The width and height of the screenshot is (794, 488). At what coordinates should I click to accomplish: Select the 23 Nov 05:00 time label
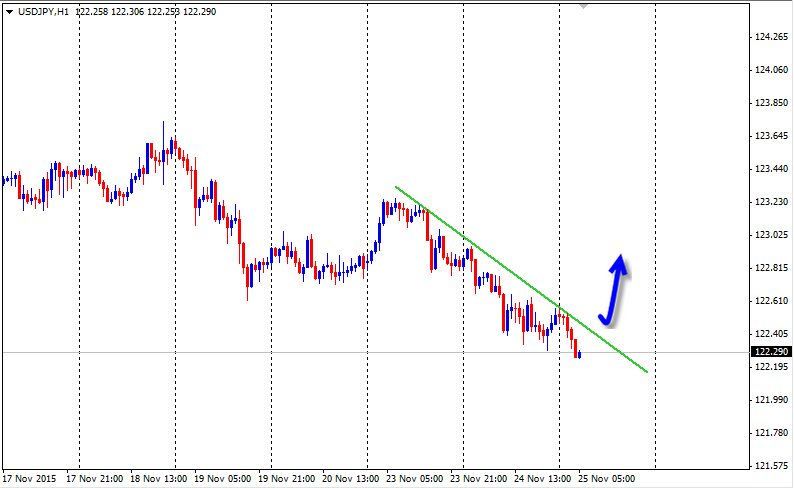click(415, 478)
